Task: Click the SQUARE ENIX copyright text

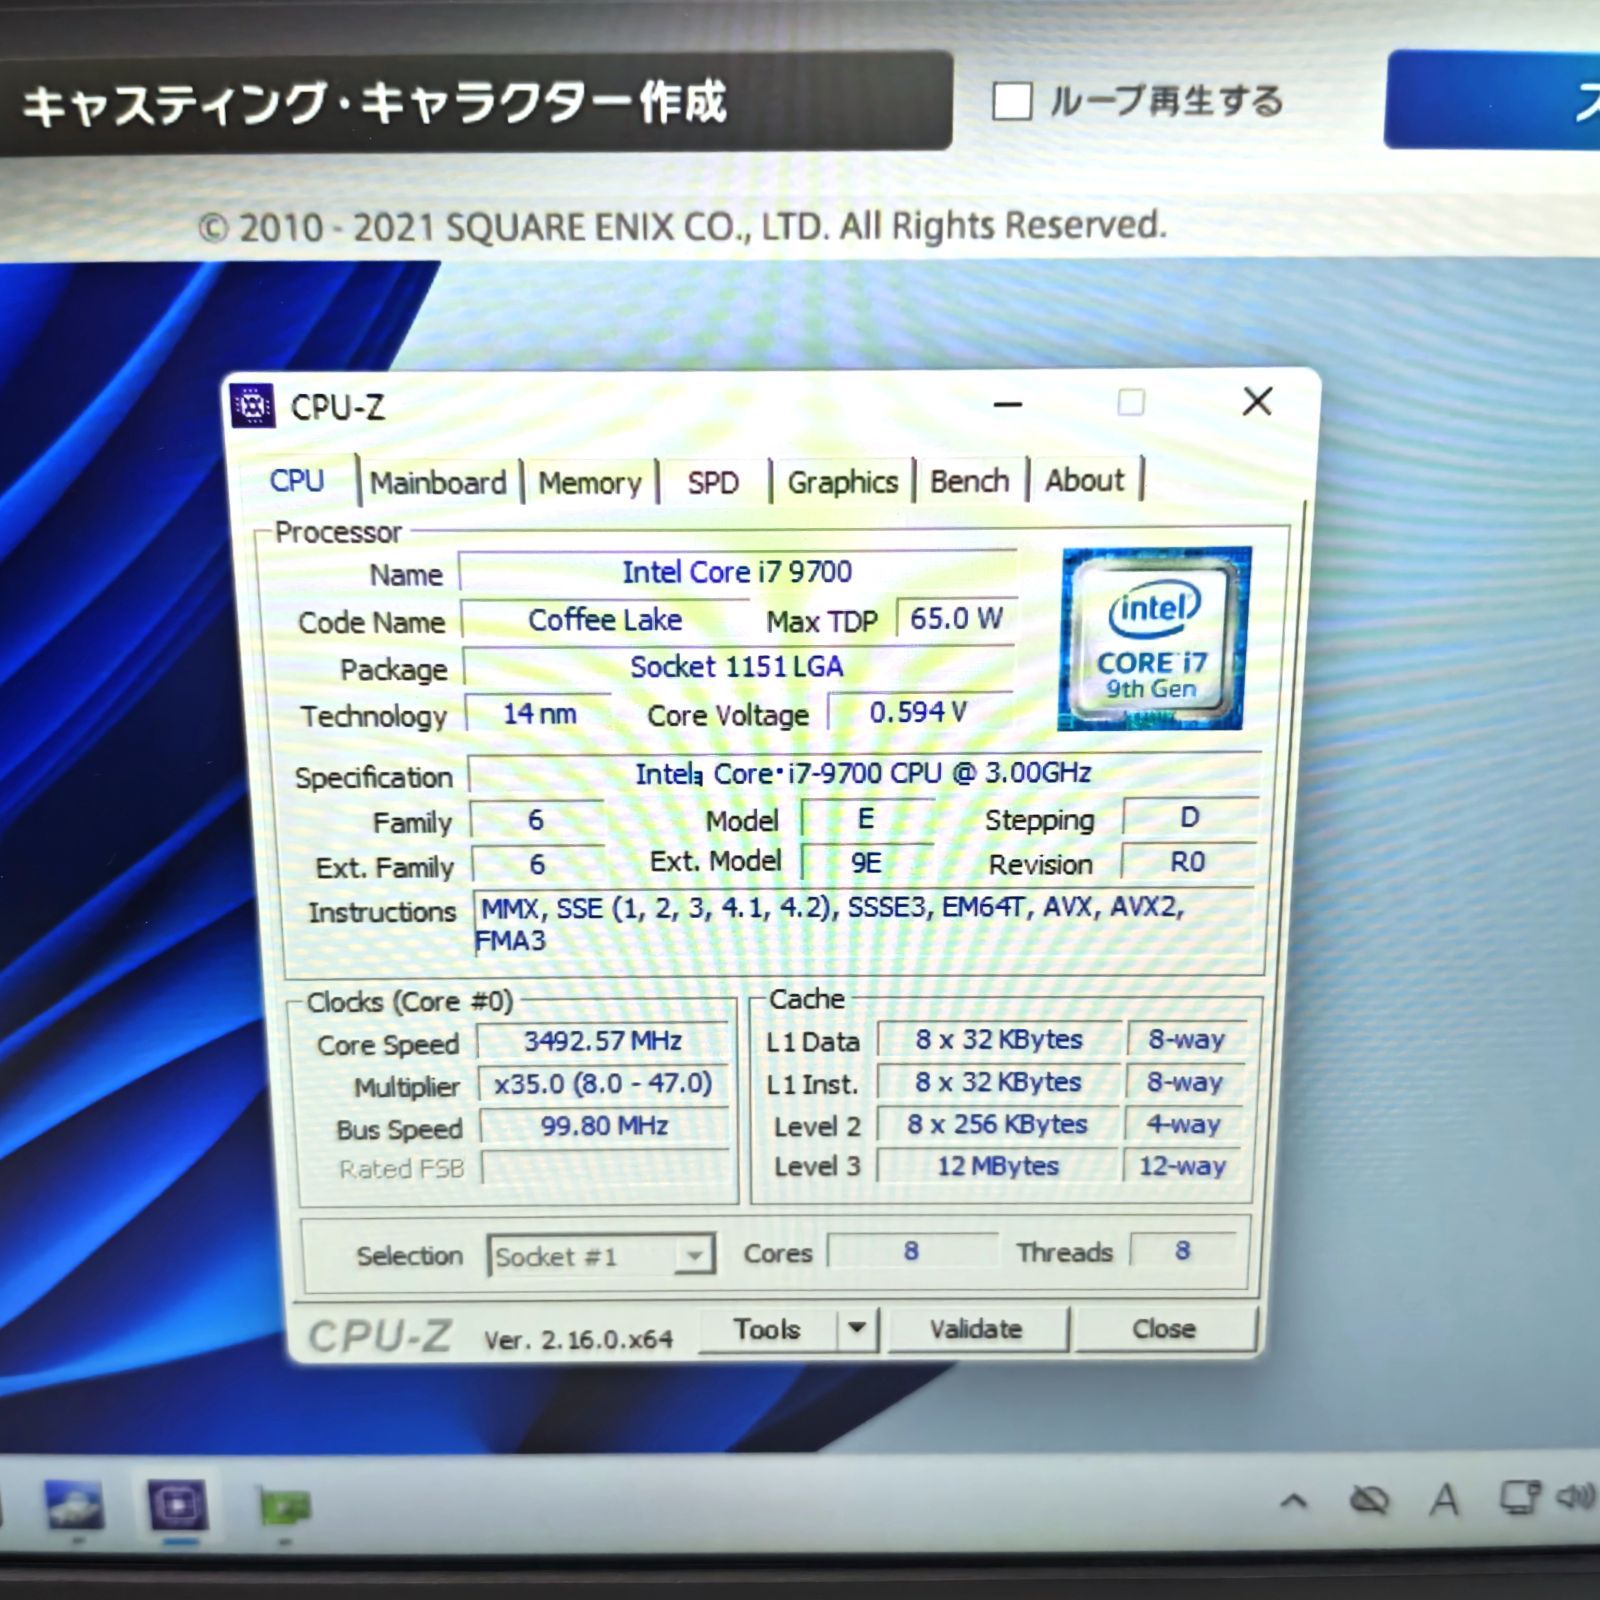Action: [x=683, y=227]
